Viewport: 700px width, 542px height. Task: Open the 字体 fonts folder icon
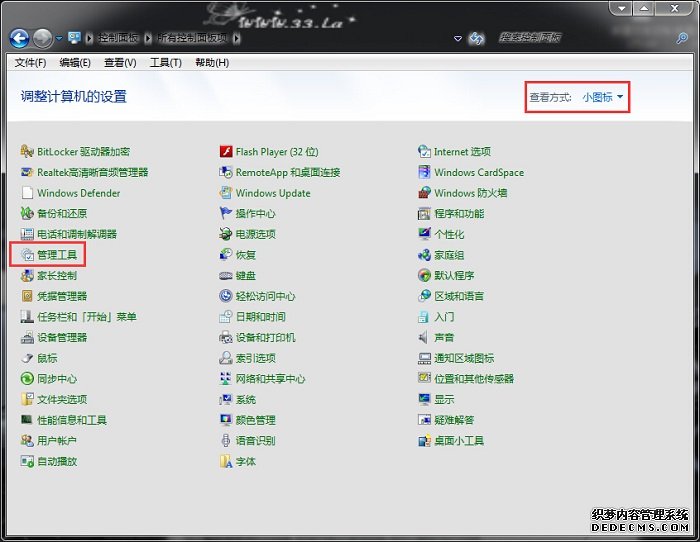[x=226, y=461]
